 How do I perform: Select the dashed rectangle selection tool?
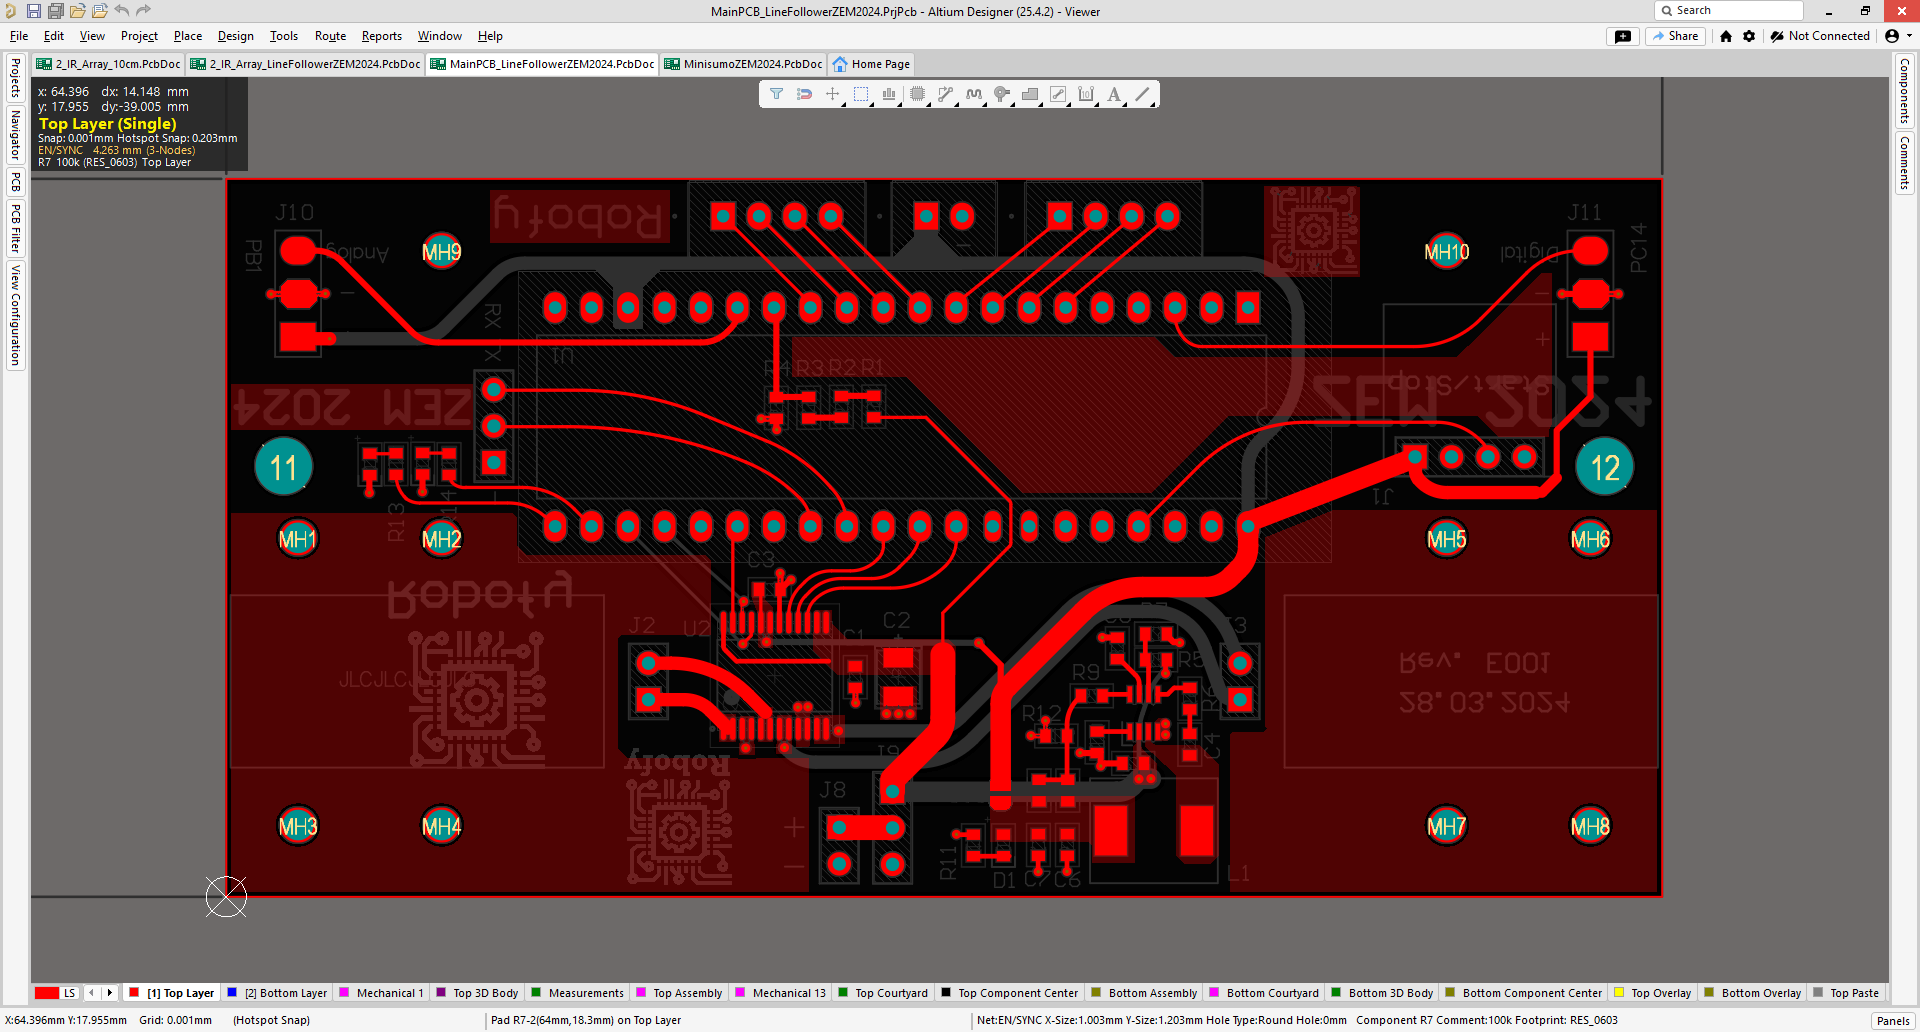[x=860, y=94]
